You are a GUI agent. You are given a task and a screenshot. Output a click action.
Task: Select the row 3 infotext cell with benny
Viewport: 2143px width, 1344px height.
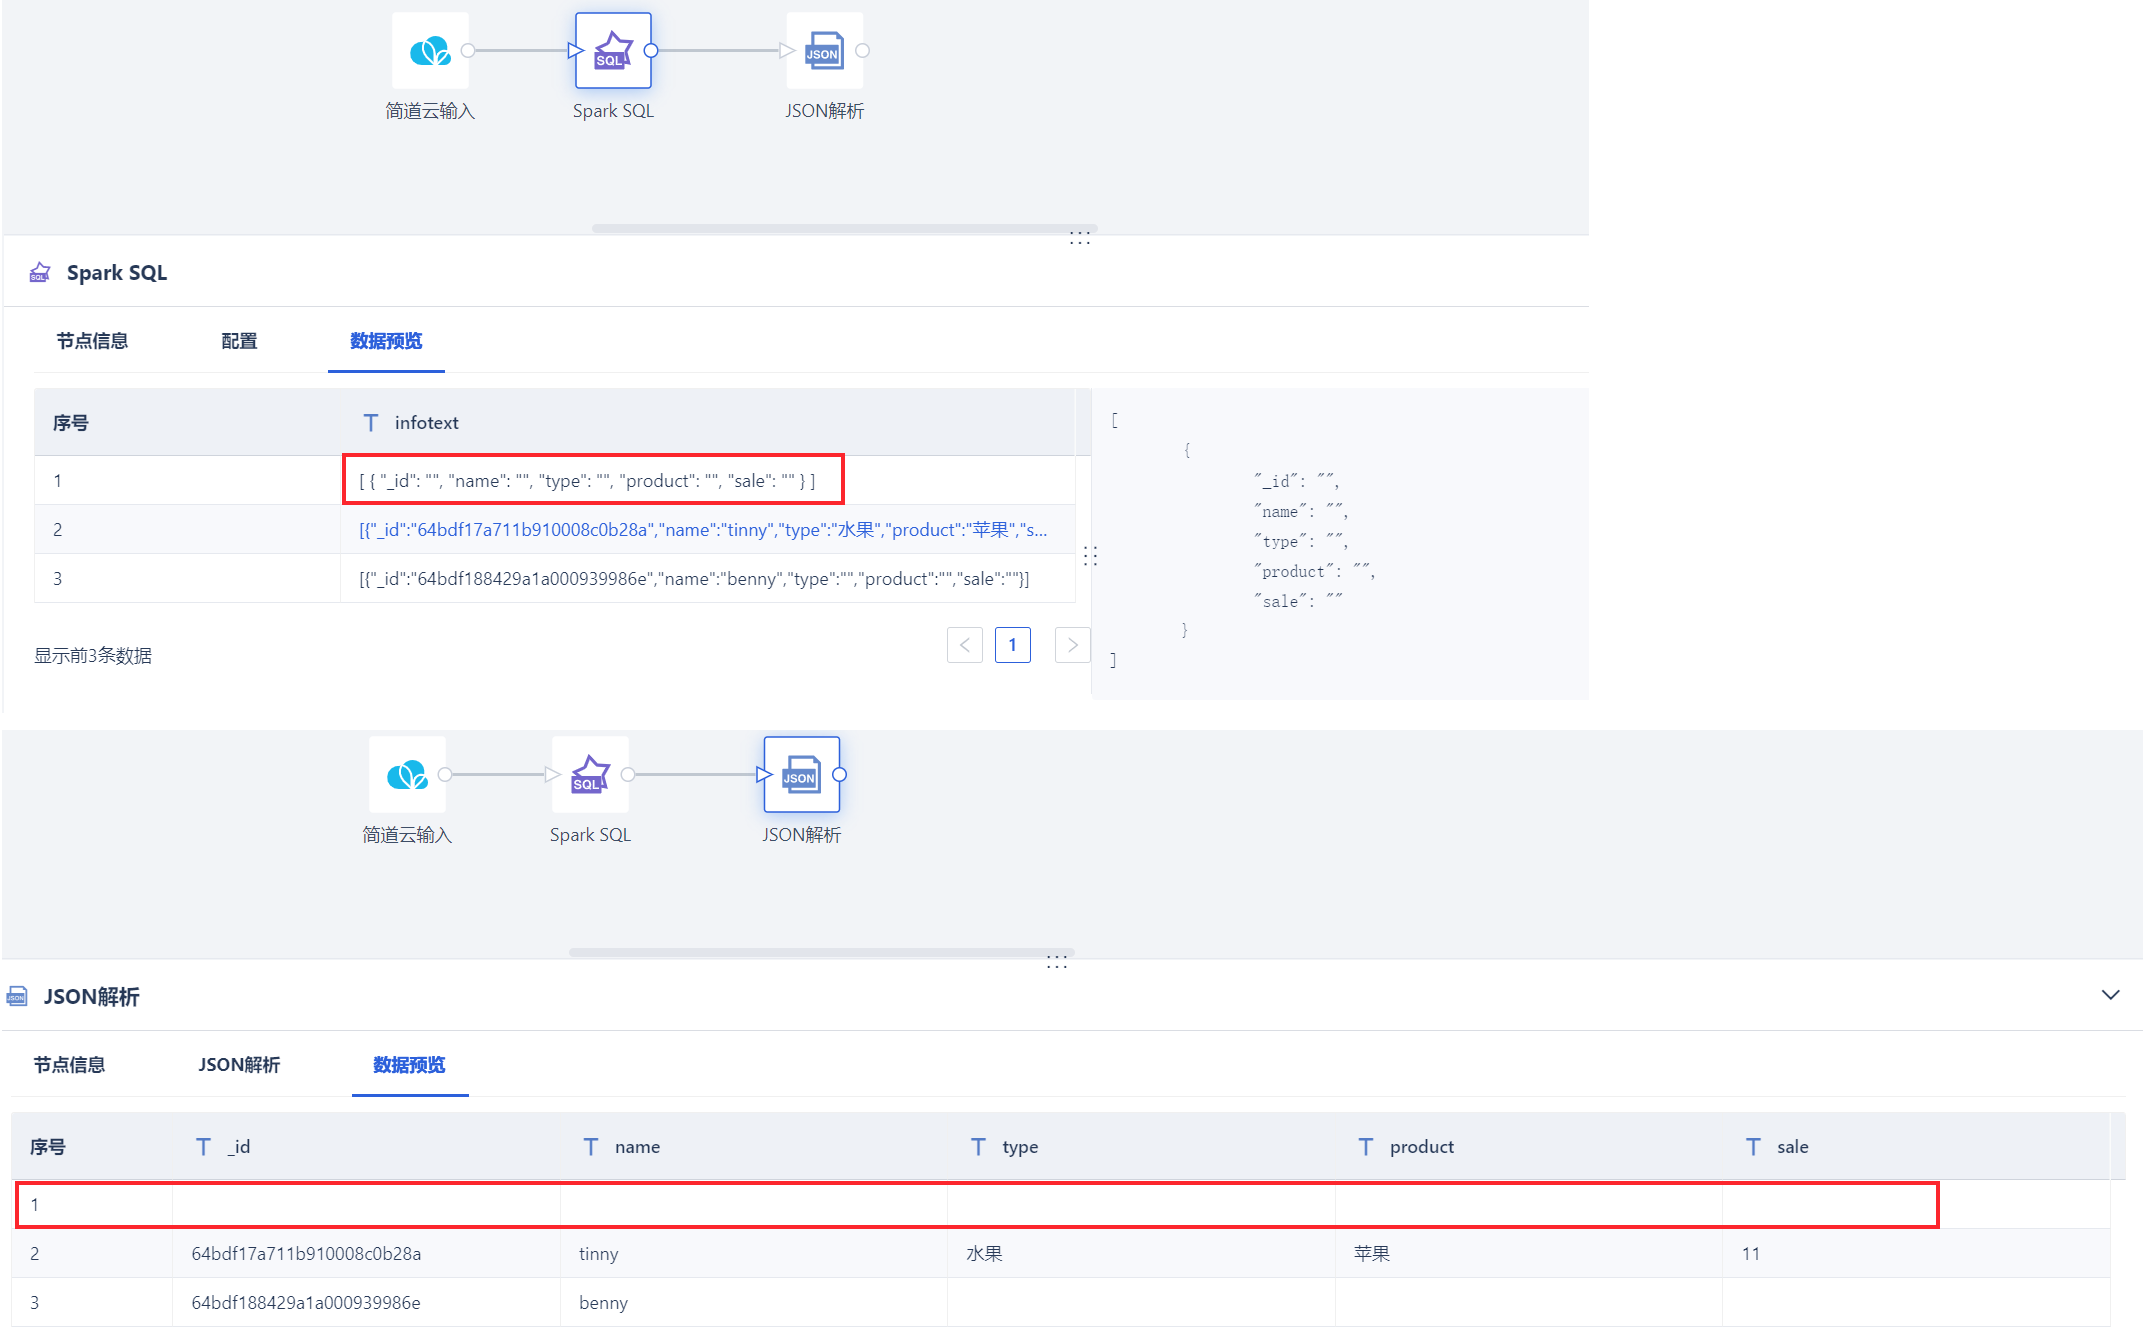(x=694, y=579)
